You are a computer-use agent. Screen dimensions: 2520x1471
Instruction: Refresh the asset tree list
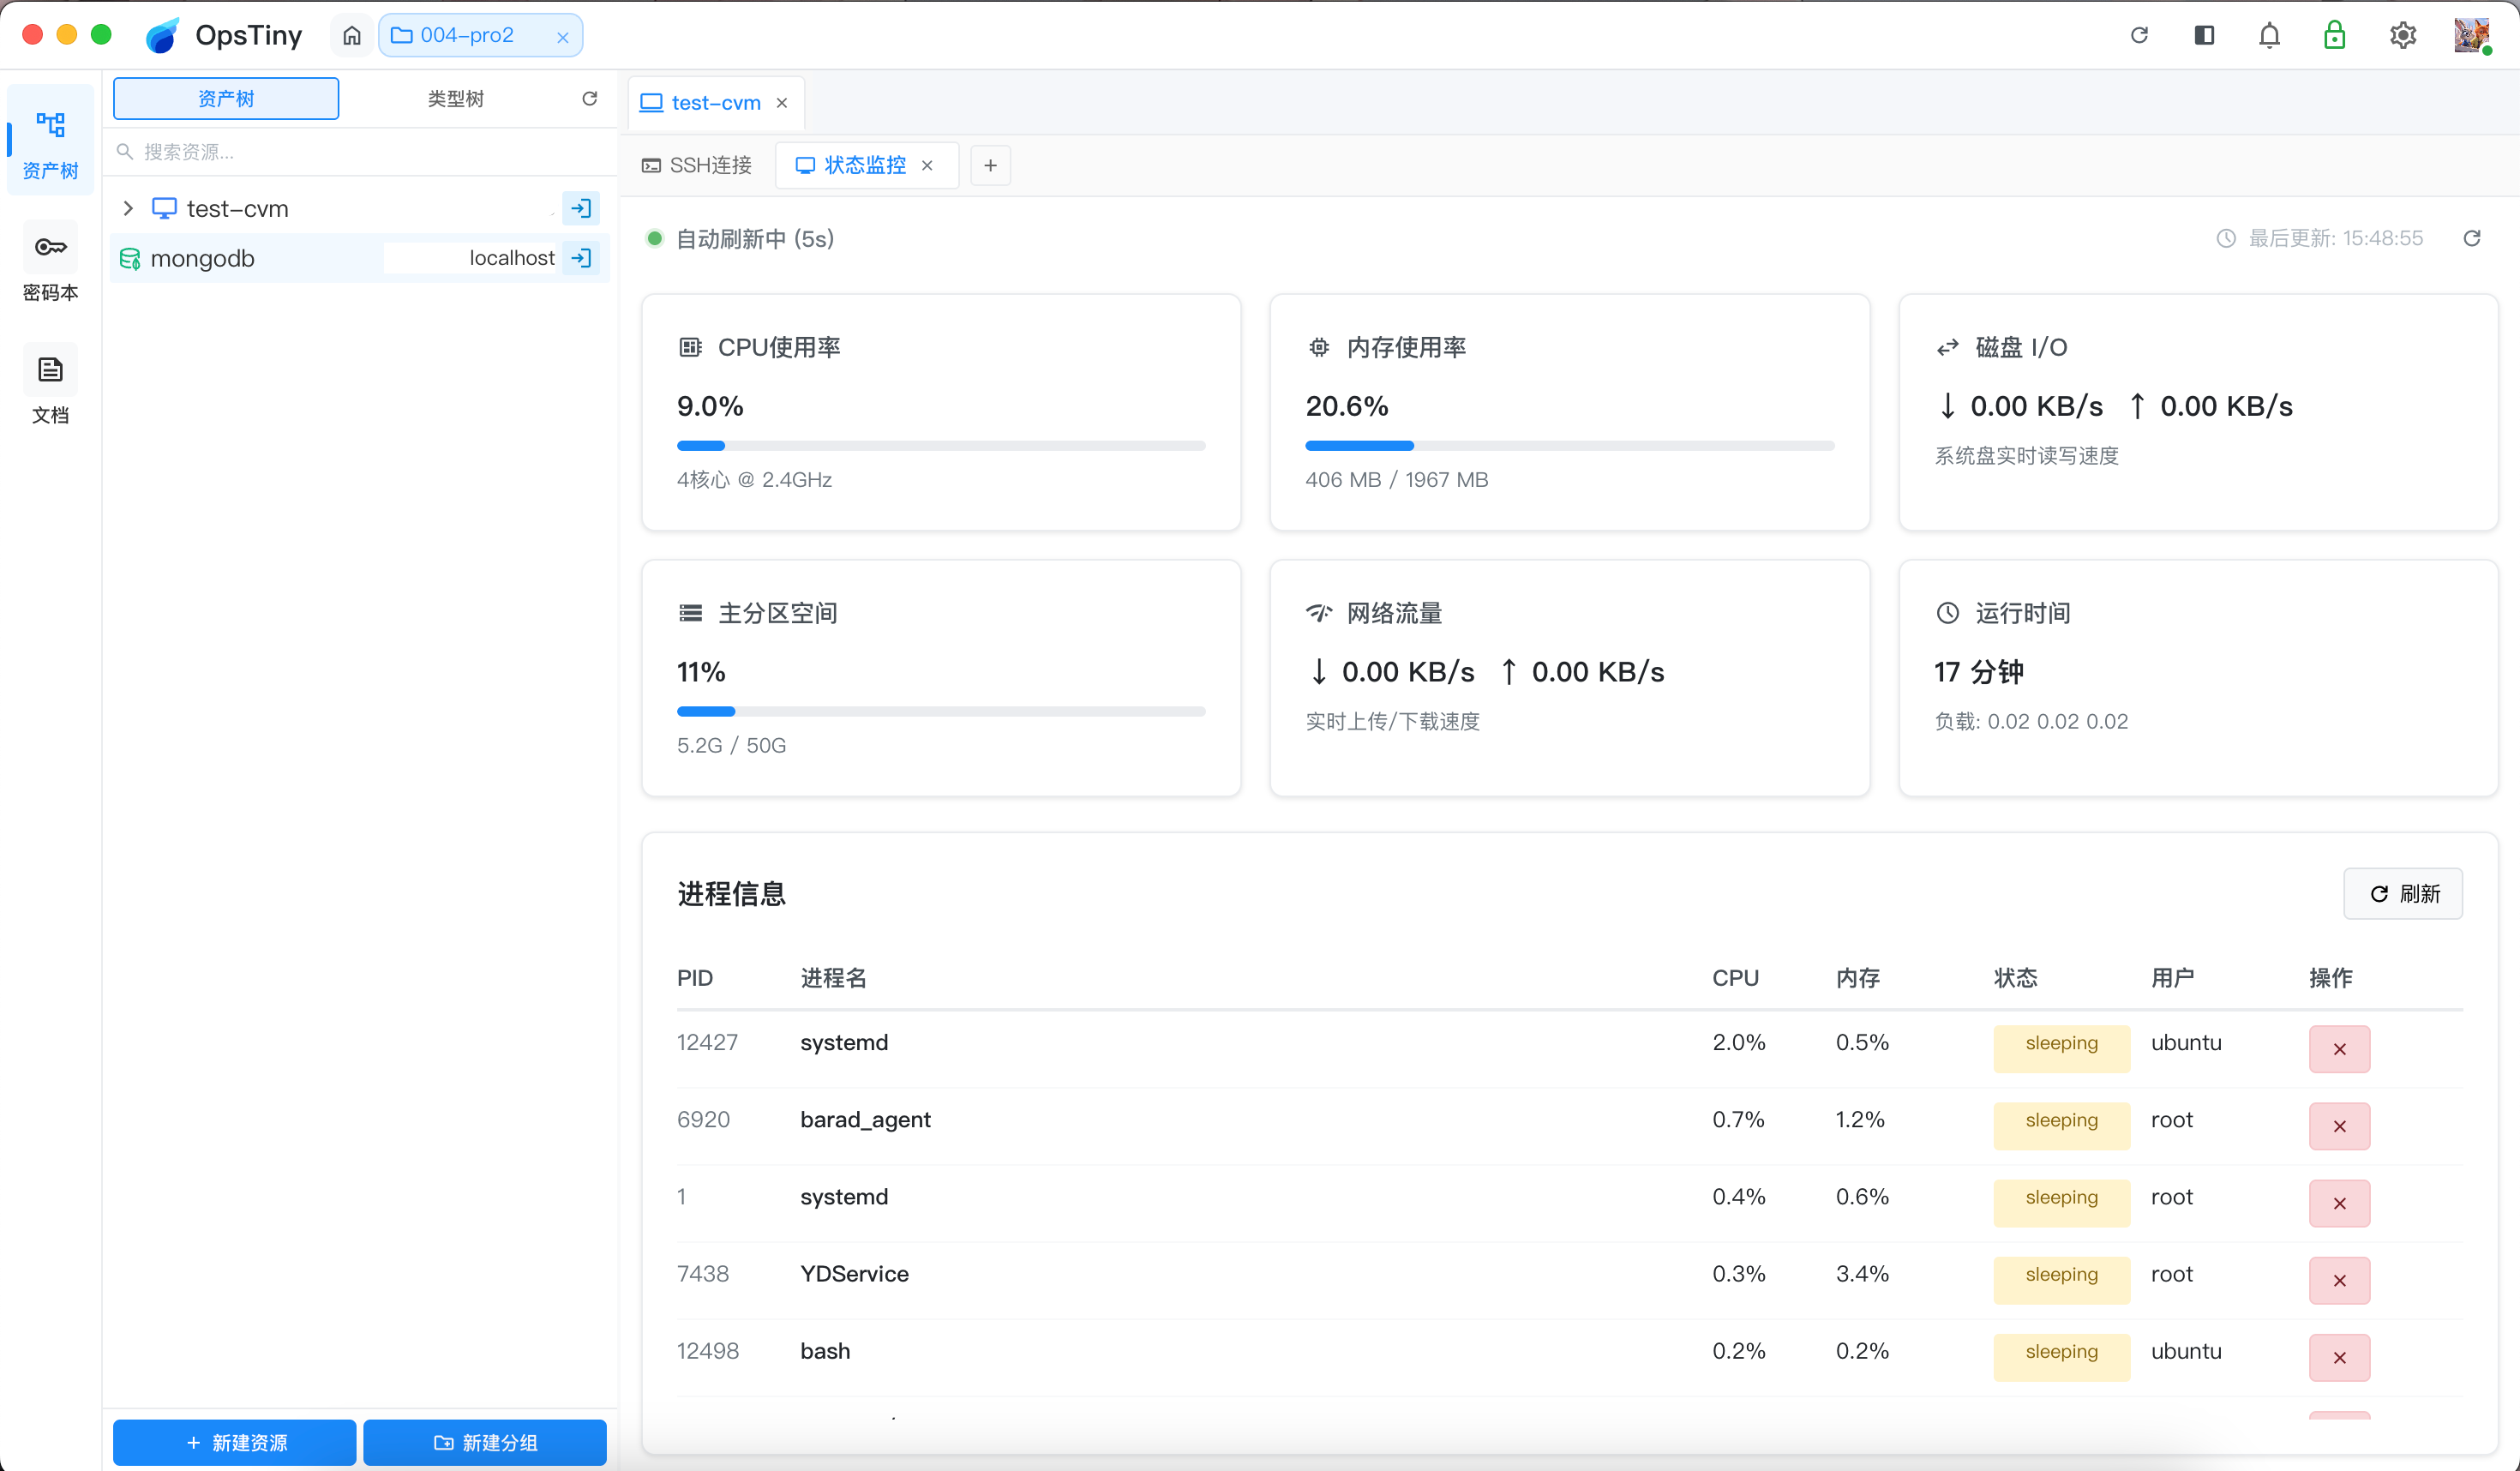tap(590, 98)
